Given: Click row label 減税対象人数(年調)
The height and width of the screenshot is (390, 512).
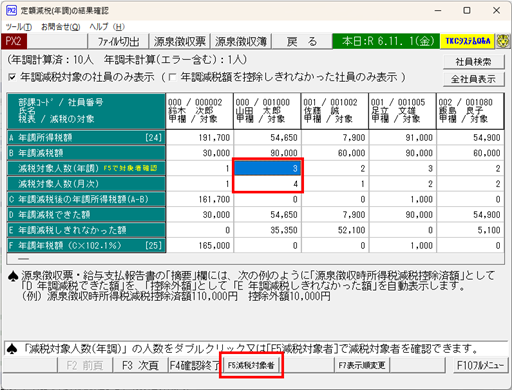Looking at the screenshot, I should click(x=86, y=168).
